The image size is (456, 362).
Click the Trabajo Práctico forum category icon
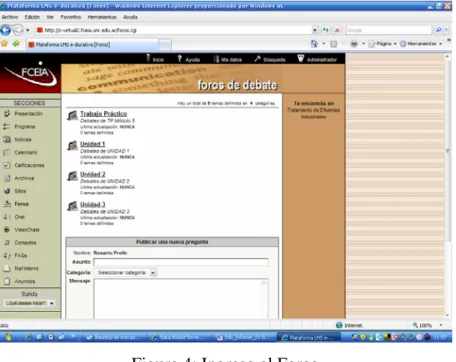click(72, 115)
